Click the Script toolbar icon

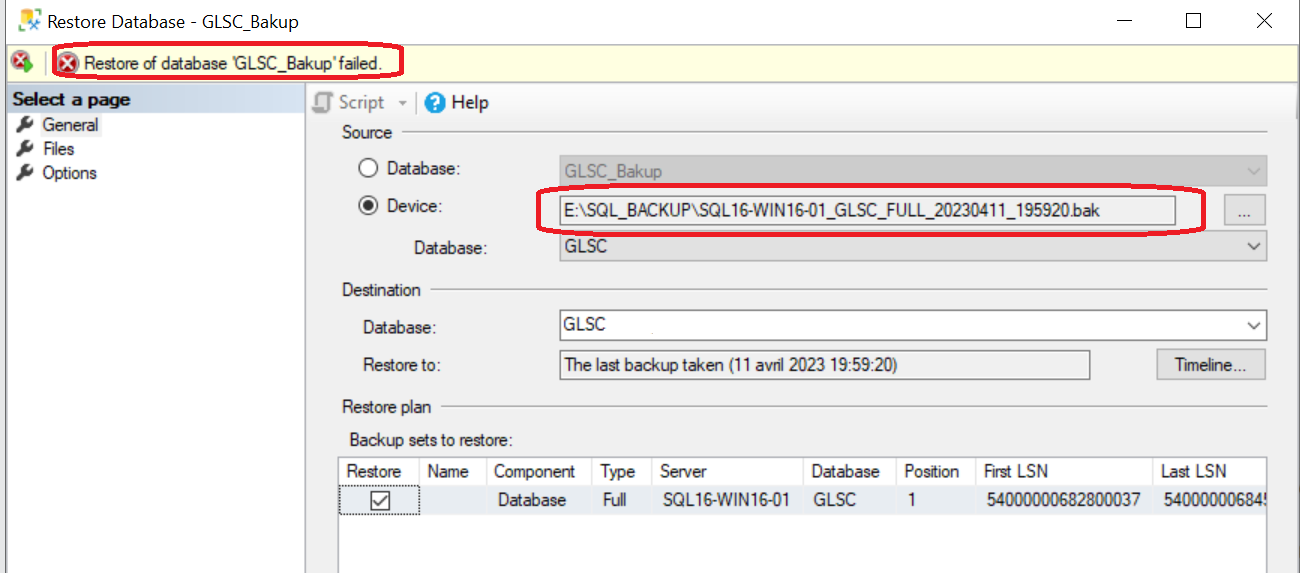coord(323,102)
